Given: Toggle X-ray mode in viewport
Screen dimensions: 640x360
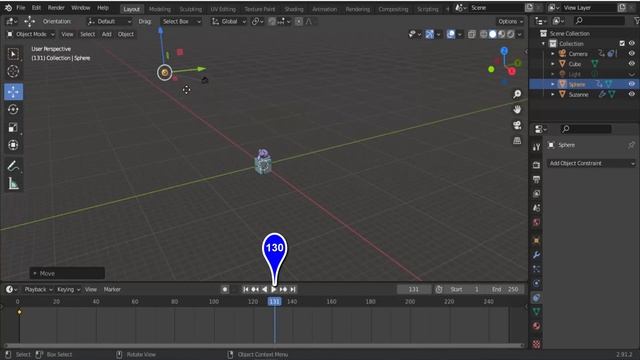Looking at the screenshot, I should [471, 34].
